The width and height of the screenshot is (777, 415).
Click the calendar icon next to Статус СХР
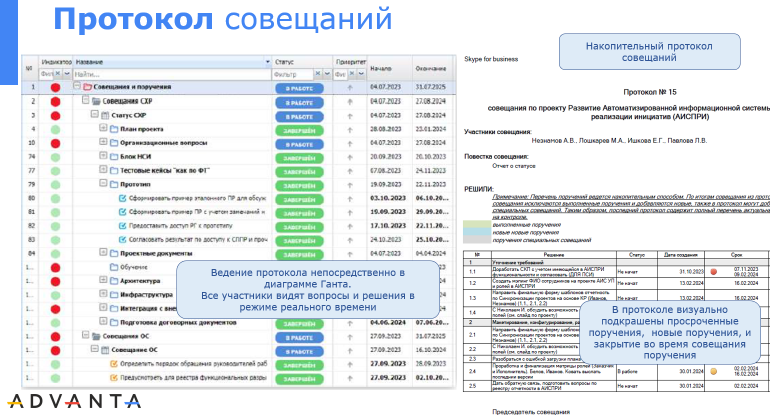click(x=104, y=116)
